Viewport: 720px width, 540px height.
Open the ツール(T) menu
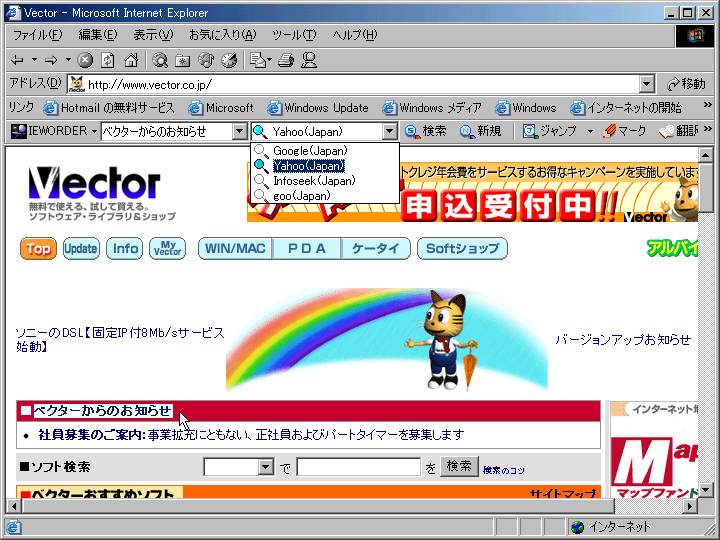[x=294, y=35]
